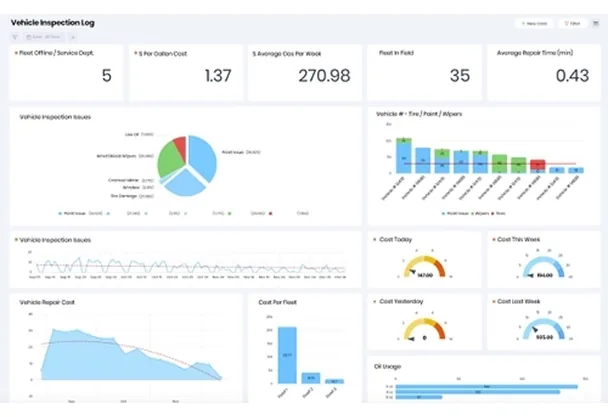Click the Cost Last Week gauge
This screenshot has height=417, width=608.
(543, 329)
